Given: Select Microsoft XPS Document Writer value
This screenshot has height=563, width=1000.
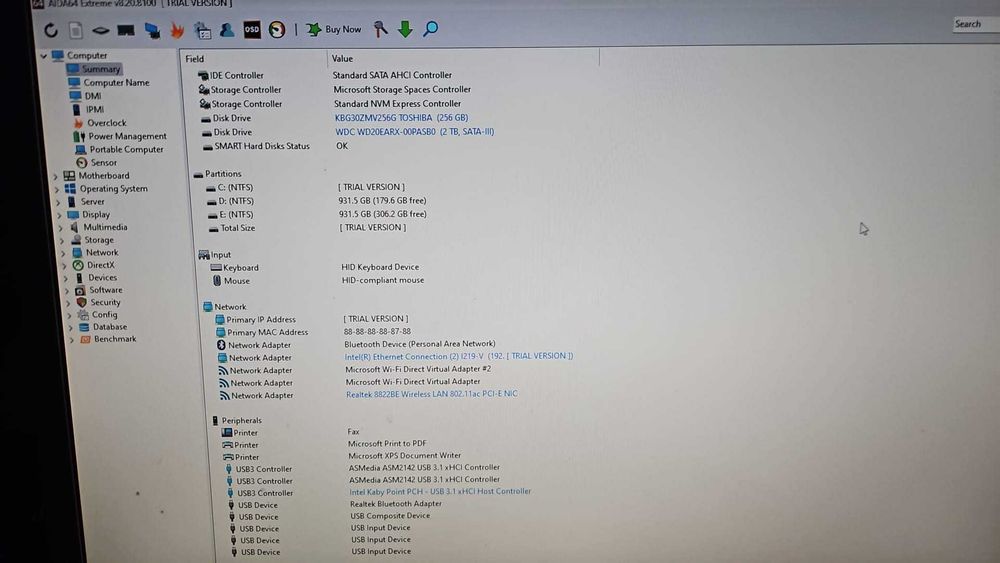Looking at the screenshot, I should pyautogui.click(x=404, y=455).
